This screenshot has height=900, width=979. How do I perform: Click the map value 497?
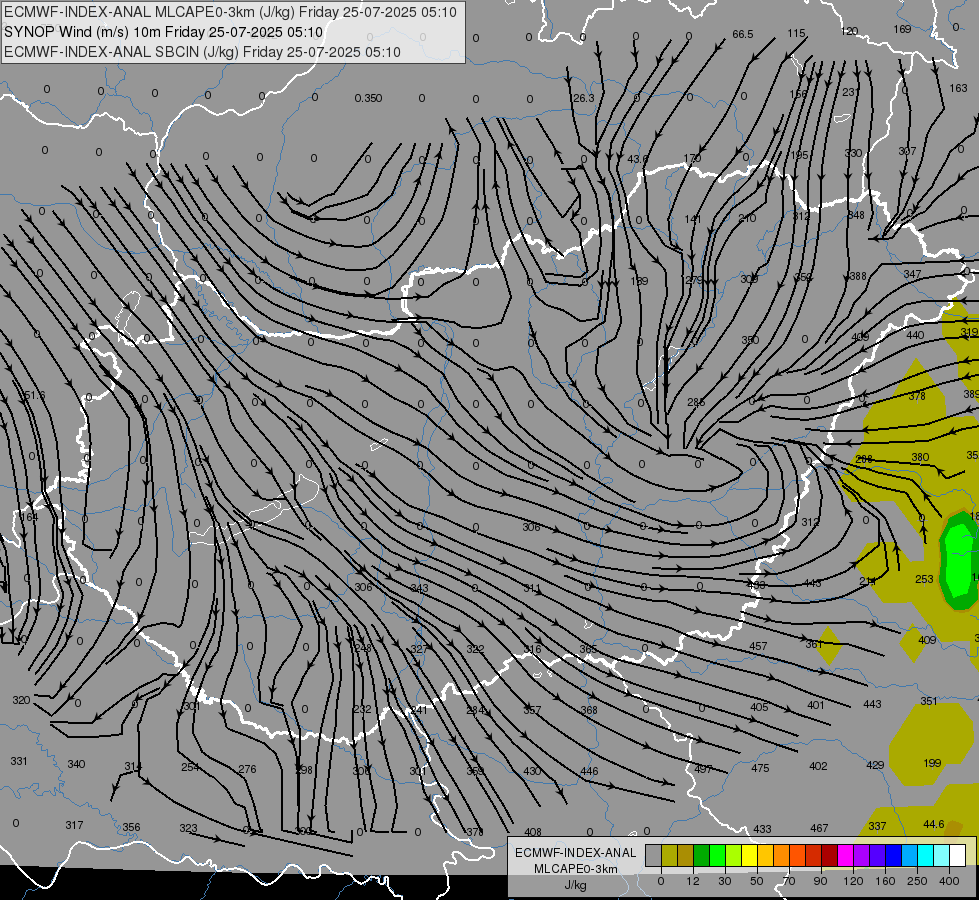(703, 769)
